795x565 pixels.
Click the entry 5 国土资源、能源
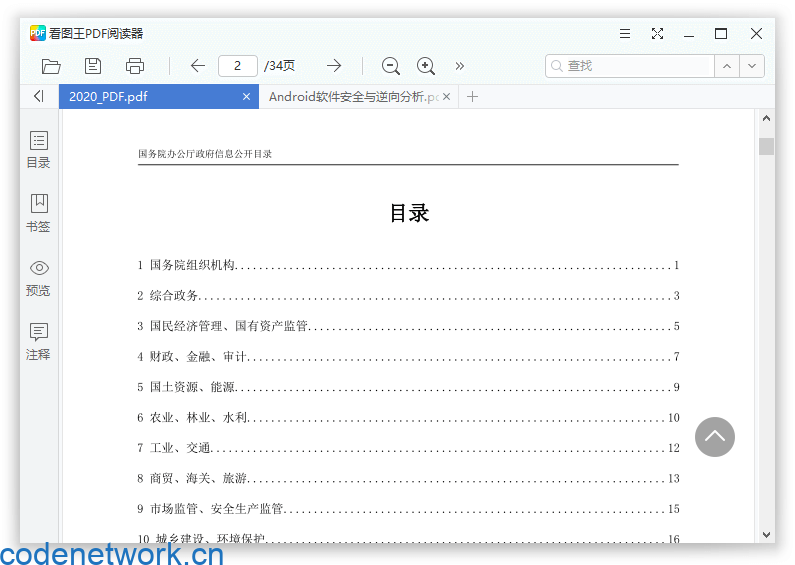pos(408,386)
